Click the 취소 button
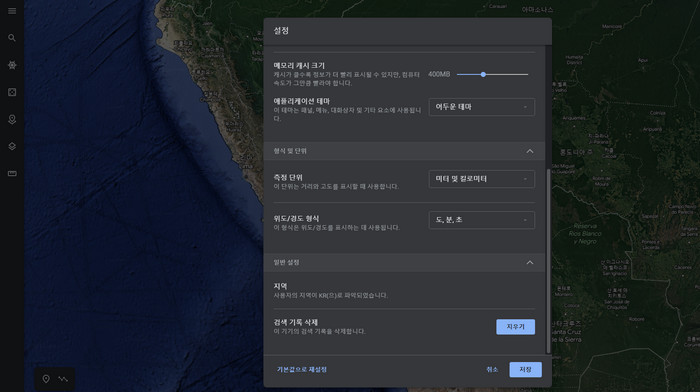The height and width of the screenshot is (392, 700). tap(492, 370)
